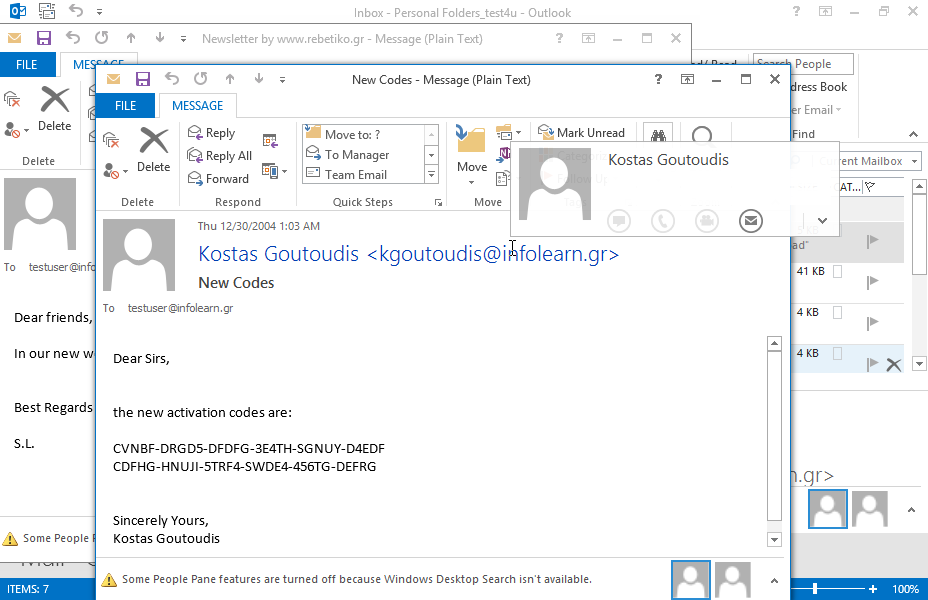Delete the New Codes message
Screen dimensions: 928x600
(x=153, y=151)
